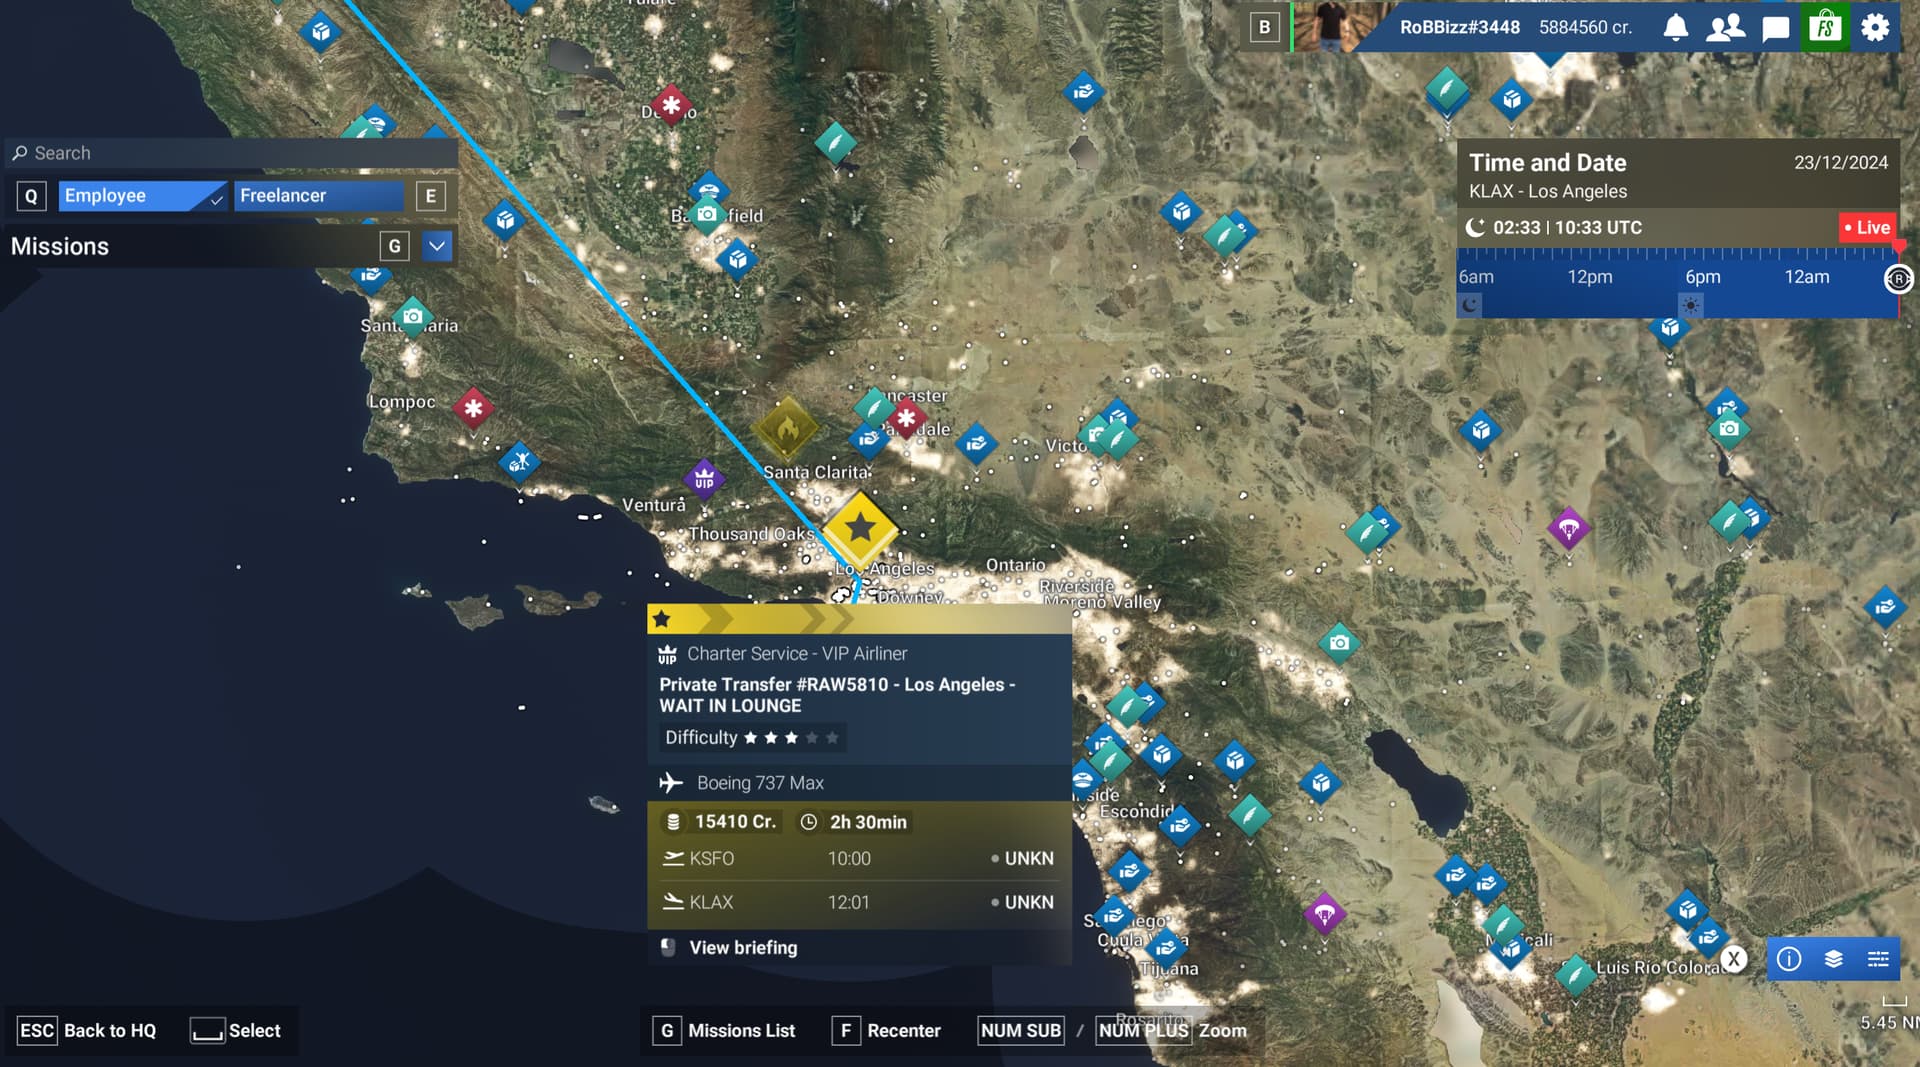The width and height of the screenshot is (1920, 1067).
Task: Click the Private Transfer #RAW5810 mission title
Action: (x=837, y=695)
